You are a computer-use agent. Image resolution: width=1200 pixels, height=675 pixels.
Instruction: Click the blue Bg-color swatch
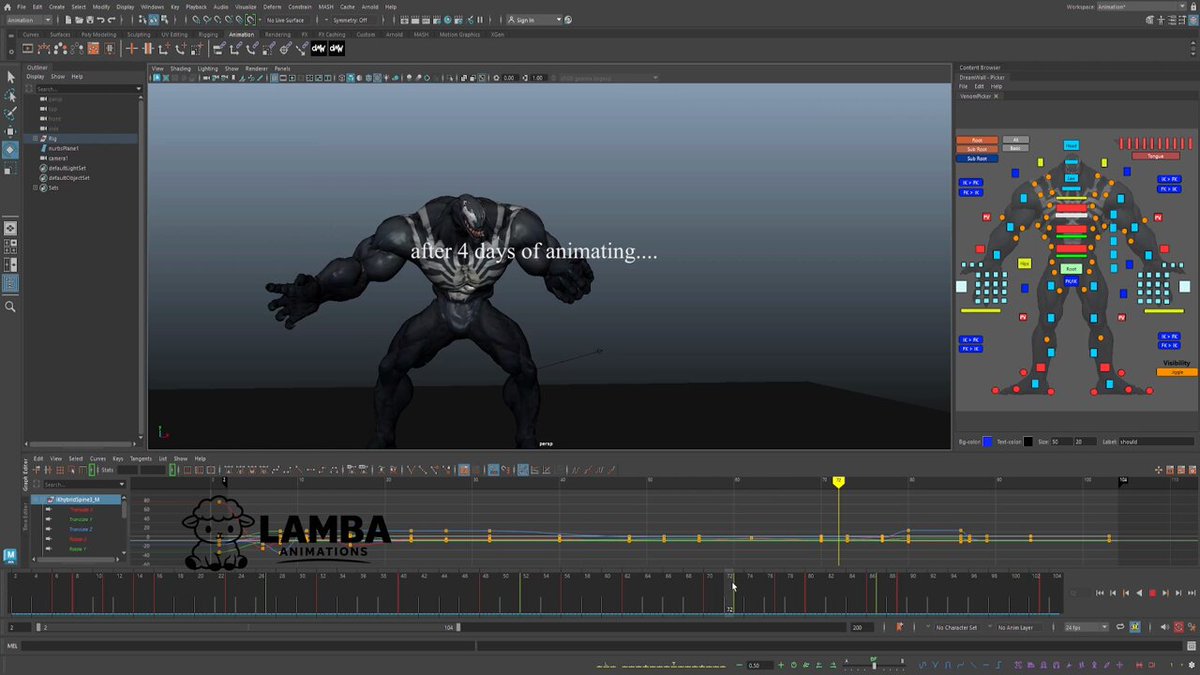(x=988, y=441)
